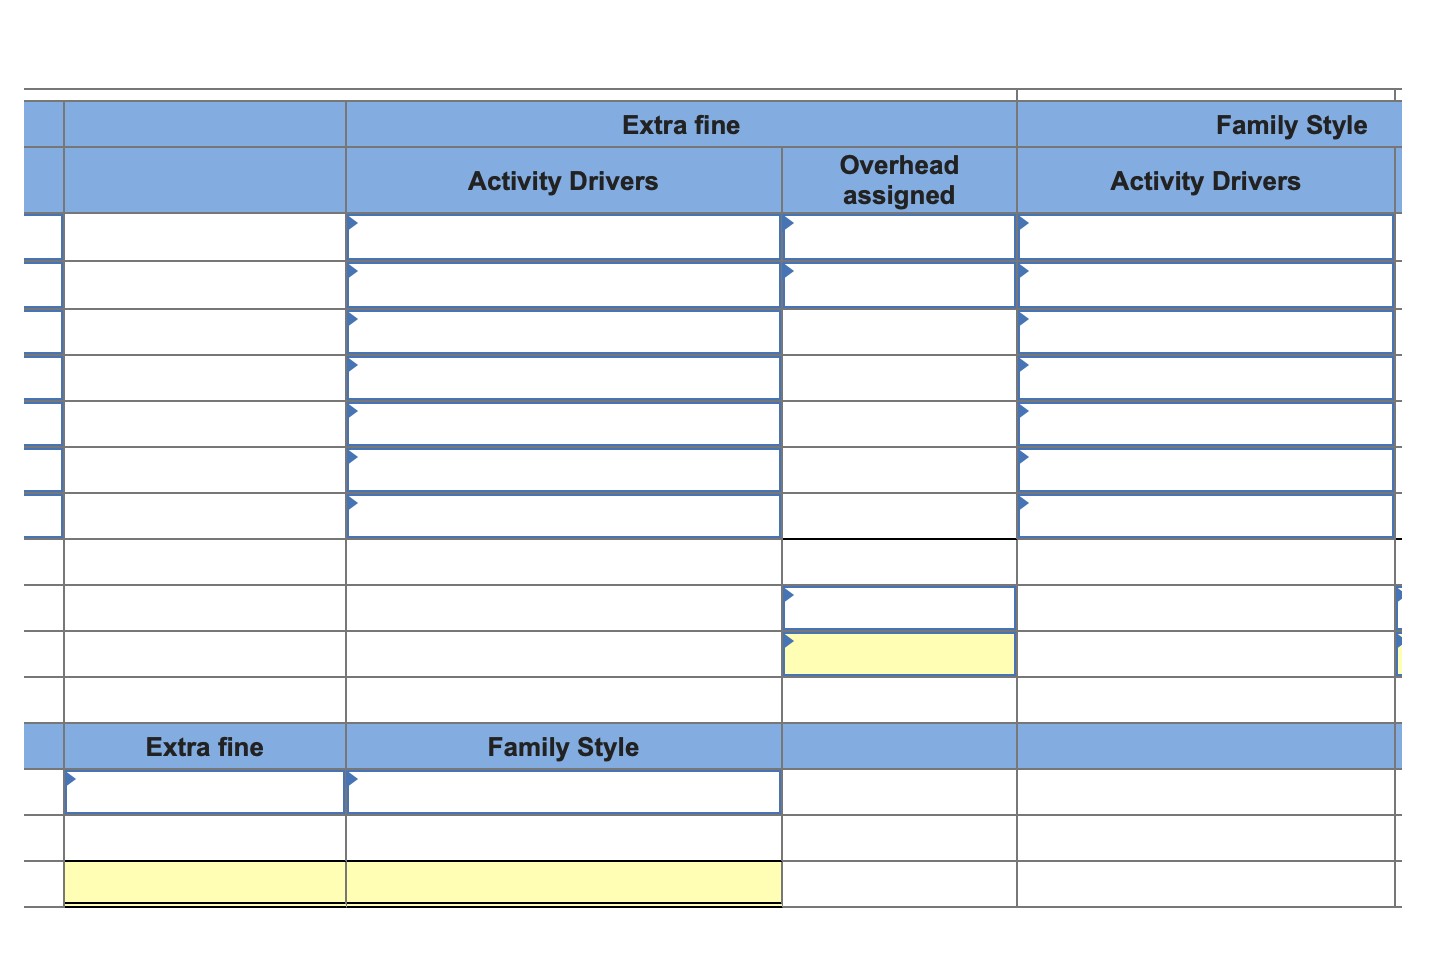Open seventh-row Activity Drivers dropdown under Family Style
1452x954 pixels.
tap(1206, 516)
